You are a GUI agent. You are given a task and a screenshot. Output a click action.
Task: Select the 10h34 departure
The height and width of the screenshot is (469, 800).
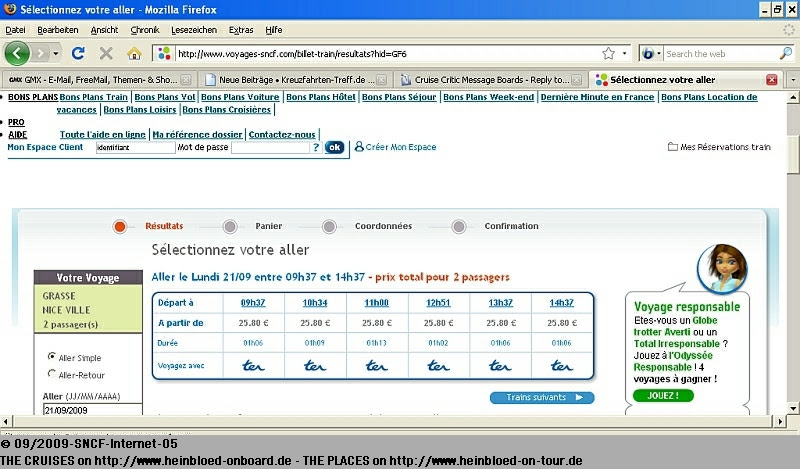(315, 303)
